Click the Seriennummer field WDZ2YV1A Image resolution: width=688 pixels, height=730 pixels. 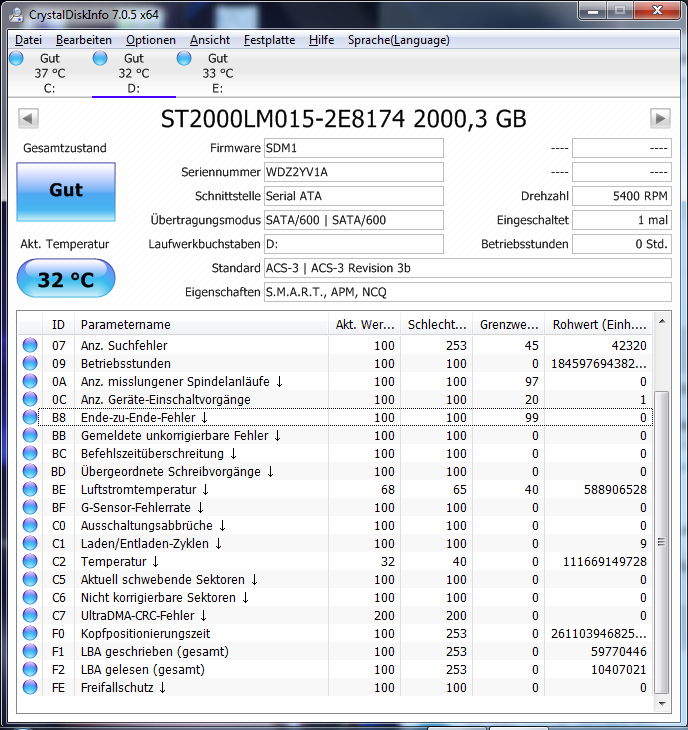coord(354,172)
